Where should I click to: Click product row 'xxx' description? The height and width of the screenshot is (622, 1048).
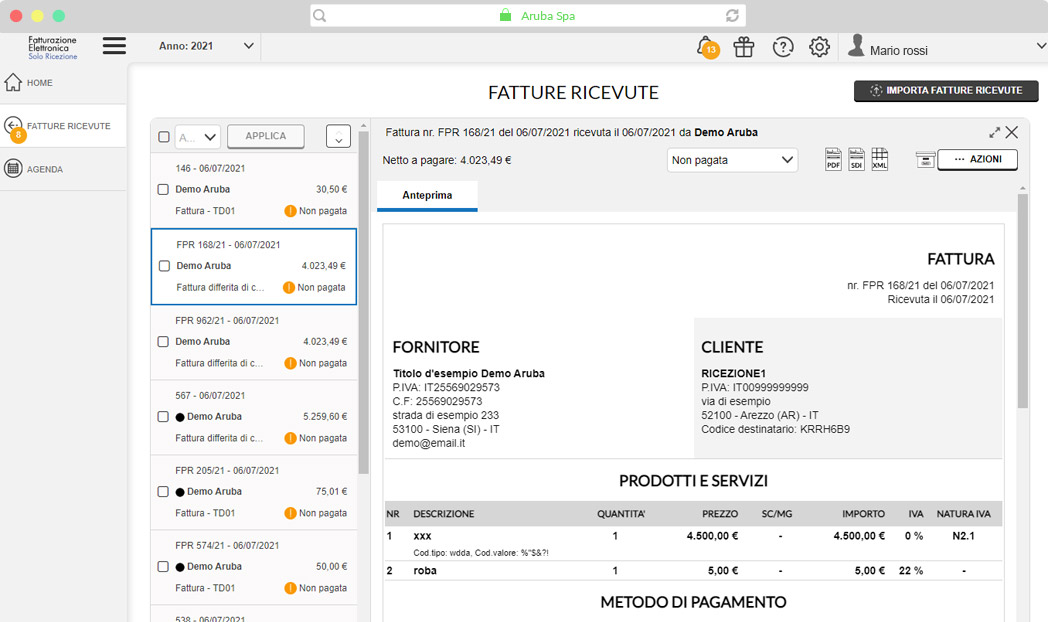[x=422, y=536]
